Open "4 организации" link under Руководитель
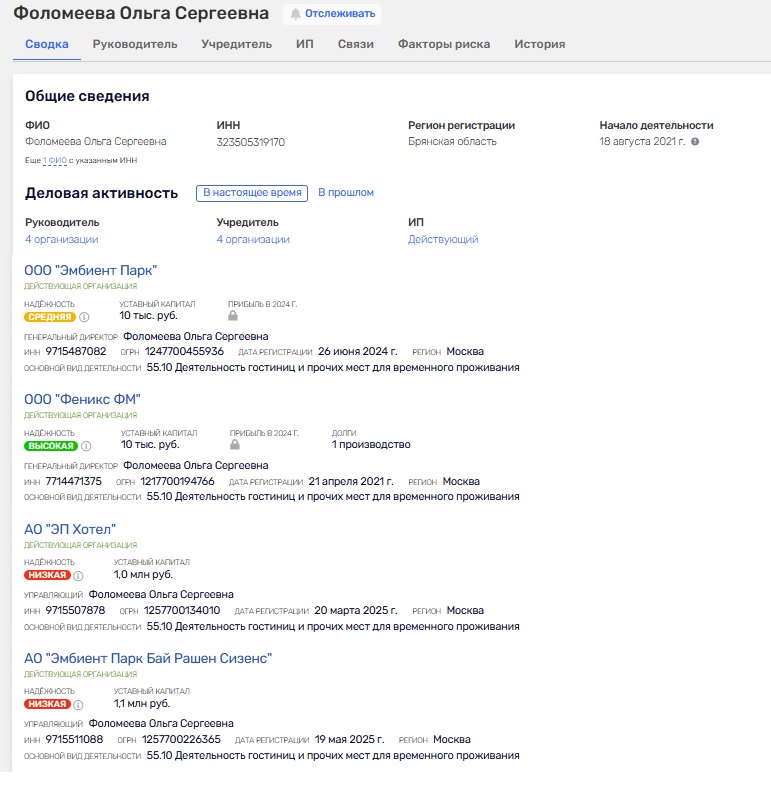This screenshot has width=771, height=789. (62, 240)
